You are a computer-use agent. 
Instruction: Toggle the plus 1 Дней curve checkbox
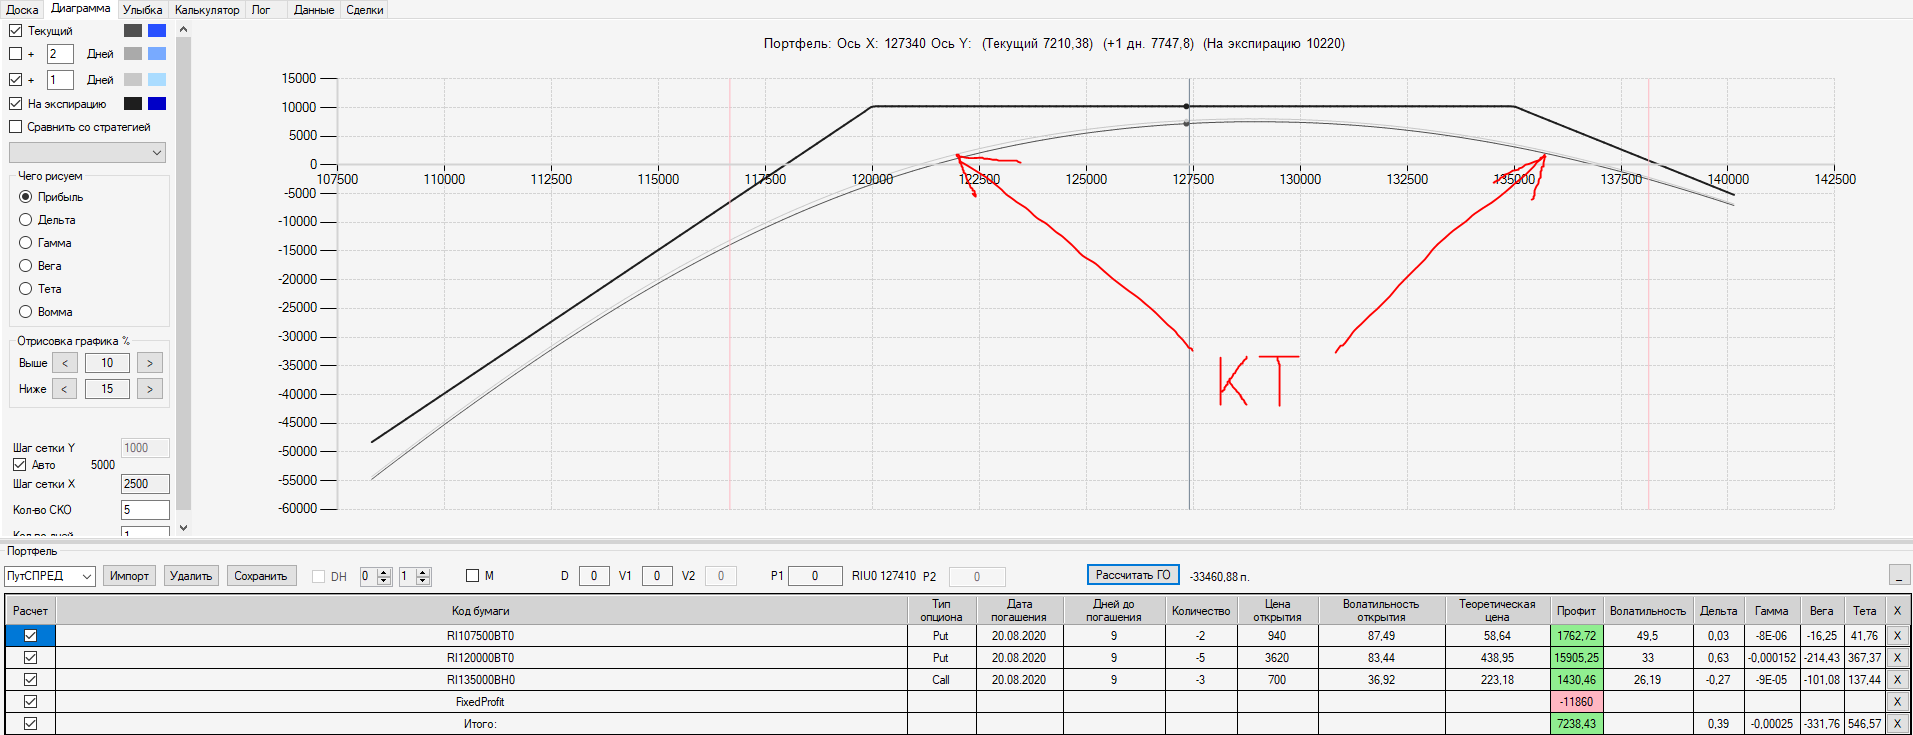(x=16, y=80)
